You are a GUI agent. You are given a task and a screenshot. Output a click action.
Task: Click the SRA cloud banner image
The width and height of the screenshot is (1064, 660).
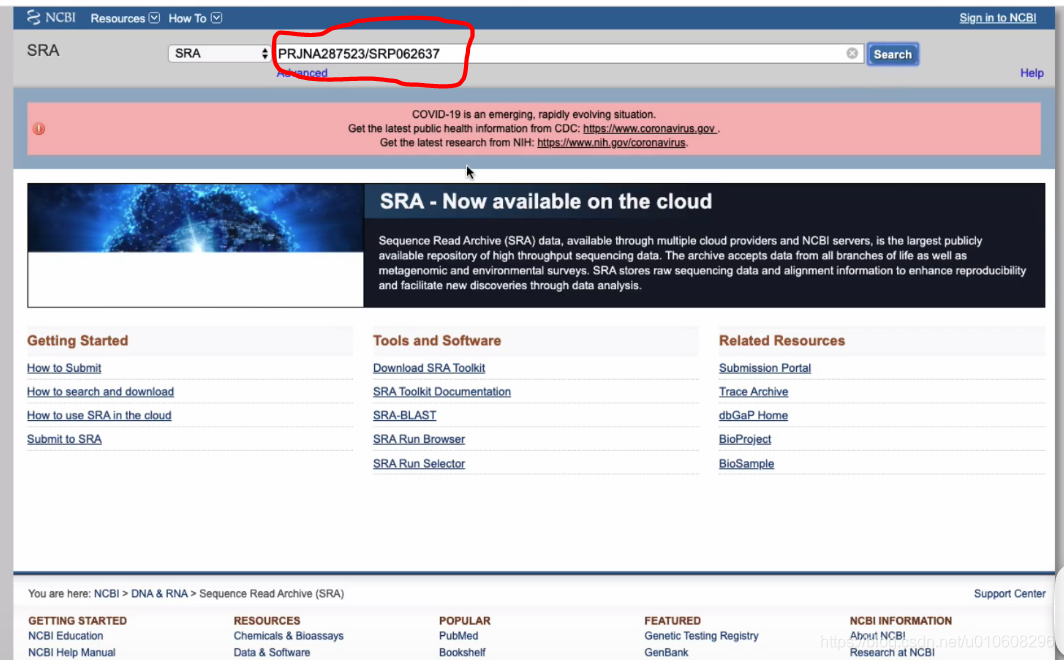click(x=195, y=218)
